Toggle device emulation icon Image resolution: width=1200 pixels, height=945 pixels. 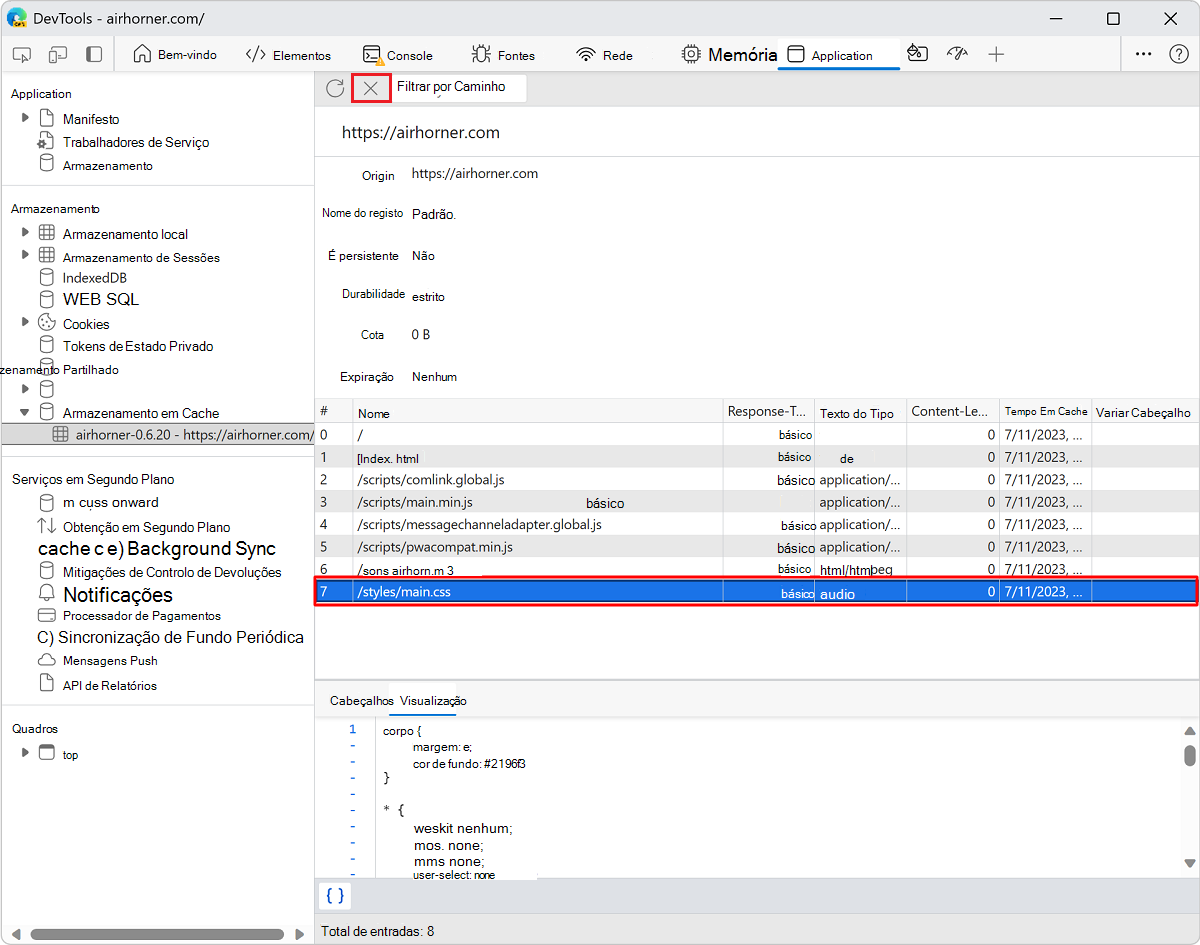(x=58, y=55)
